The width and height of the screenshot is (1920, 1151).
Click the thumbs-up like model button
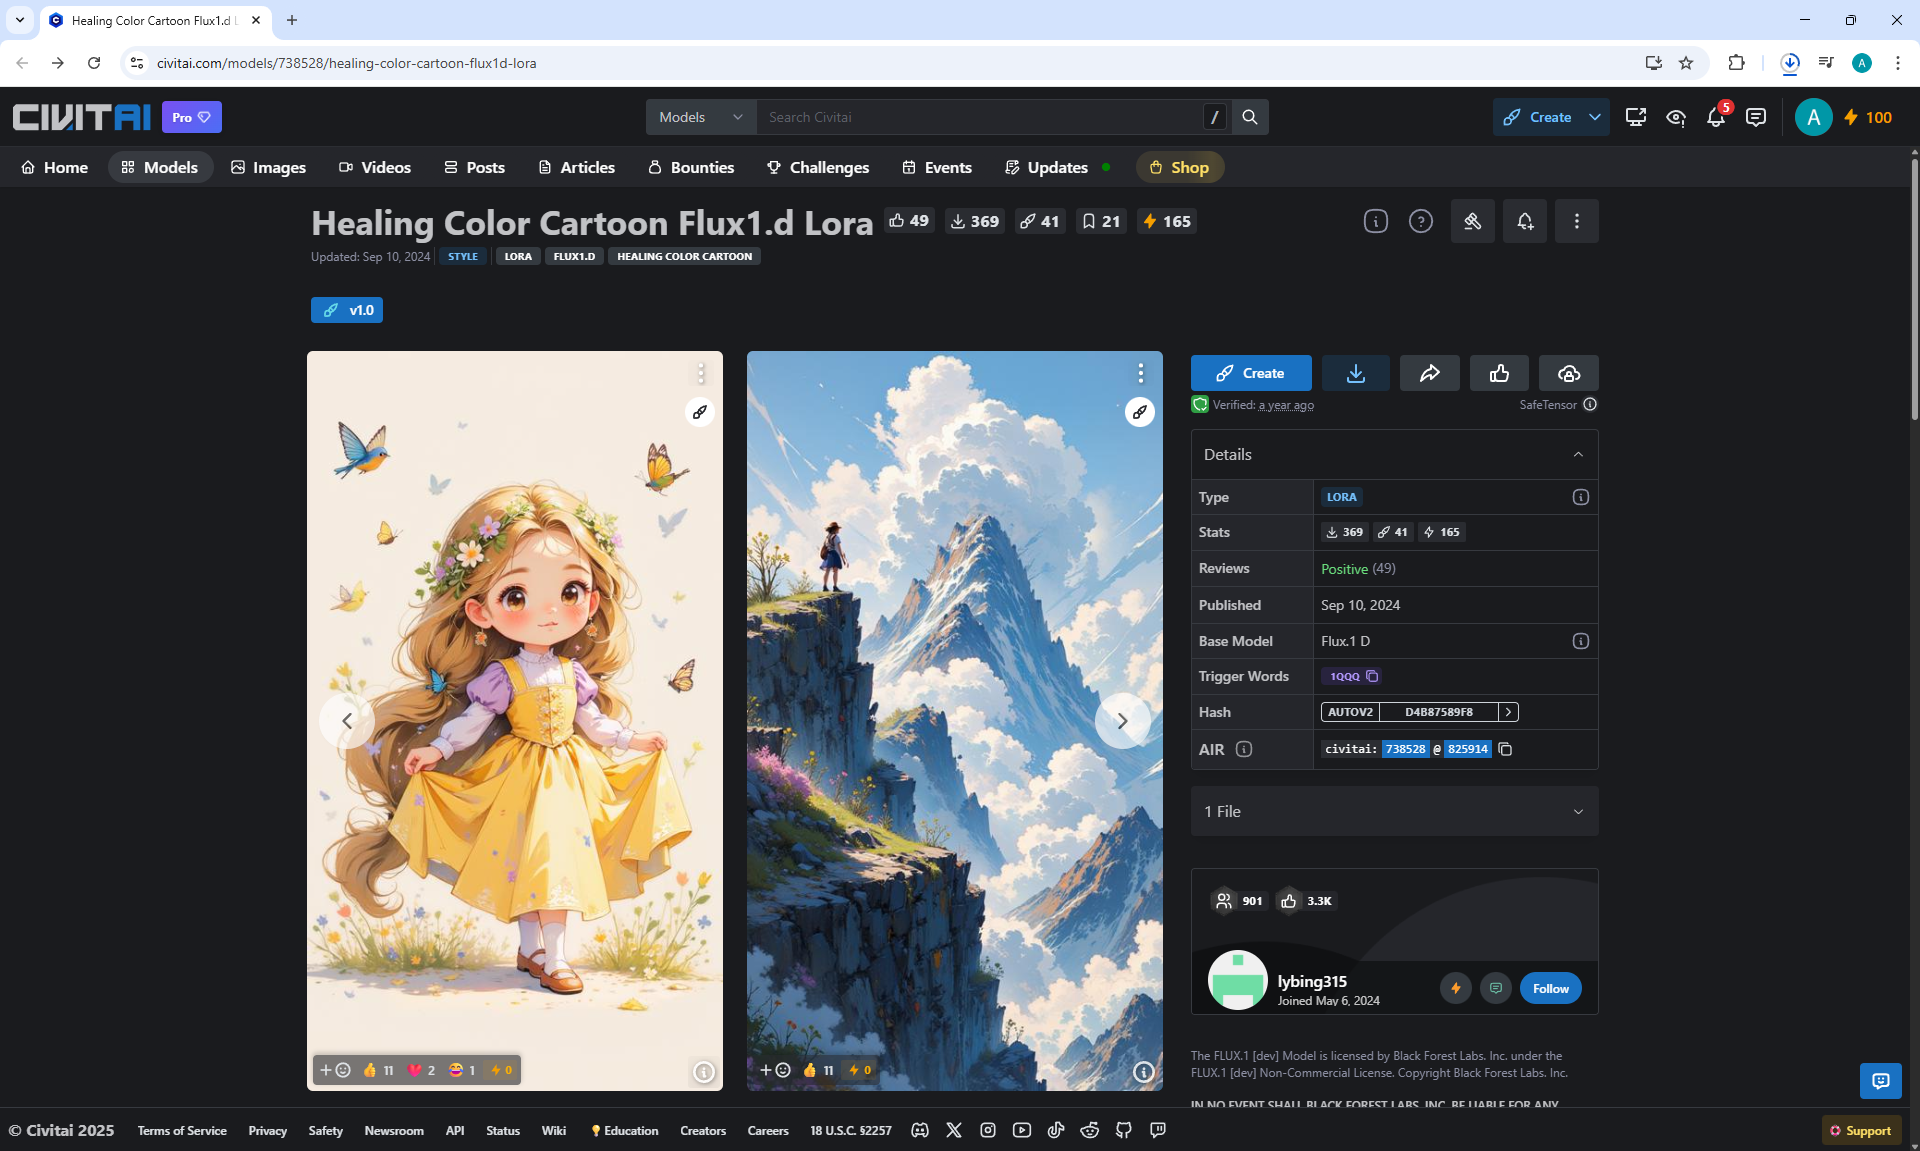point(1499,373)
